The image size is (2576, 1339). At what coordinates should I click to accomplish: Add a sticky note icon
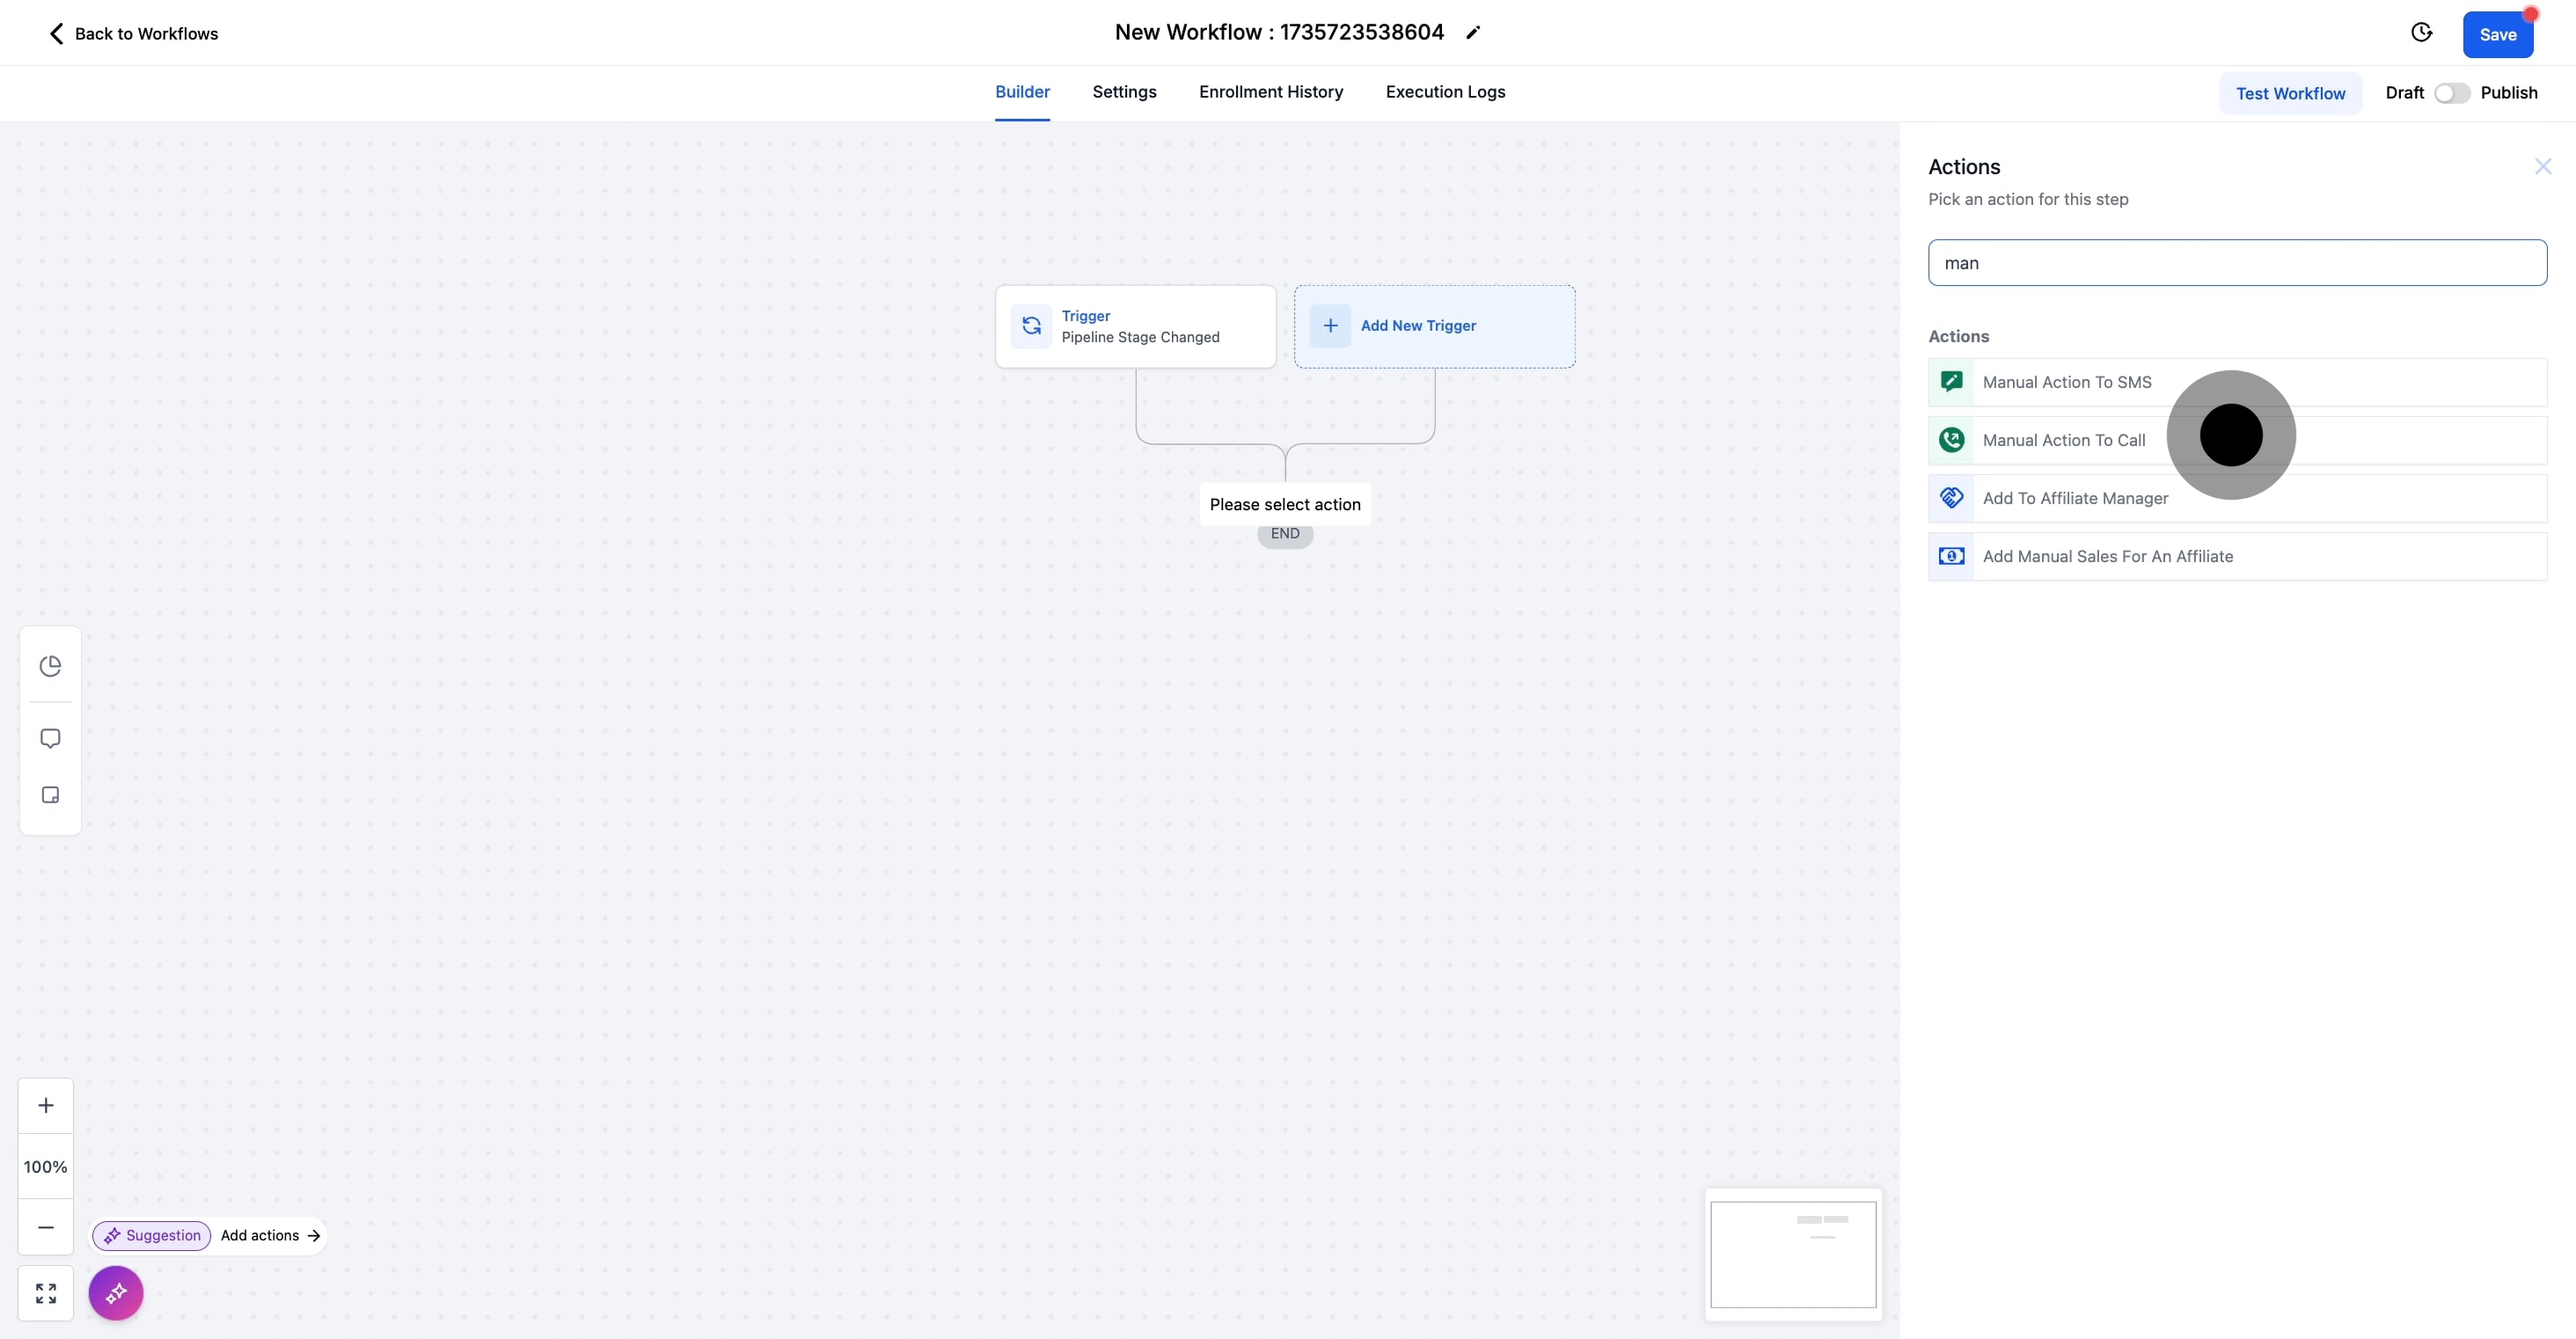tap(50, 795)
